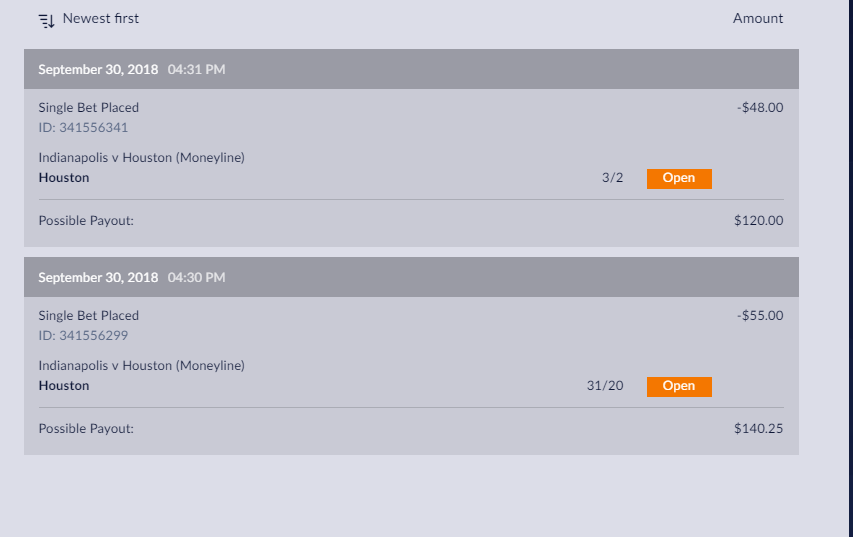Select the September 30, 04:30 PM header bar

click(411, 277)
